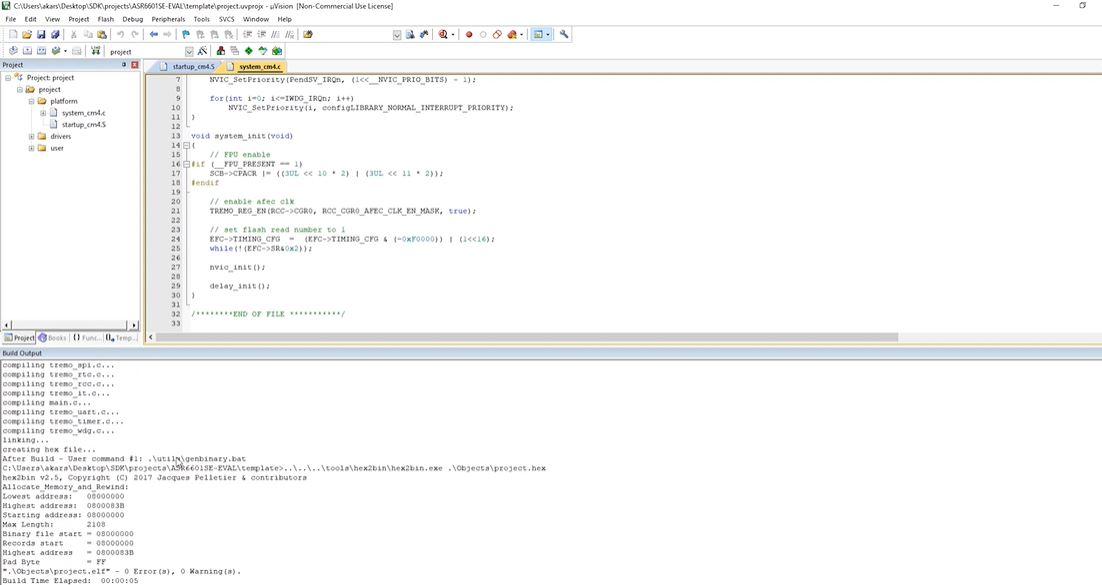This screenshot has height=585, width=1102.
Task: Navigate backwards with the blue arrow
Action: pyautogui.click(x=153, y=34)
